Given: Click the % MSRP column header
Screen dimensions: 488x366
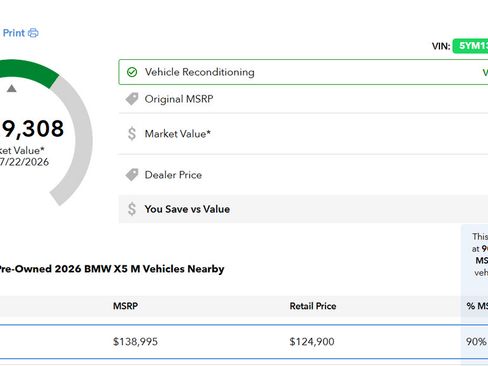Looking at the screenshot, I should (477, 306).
